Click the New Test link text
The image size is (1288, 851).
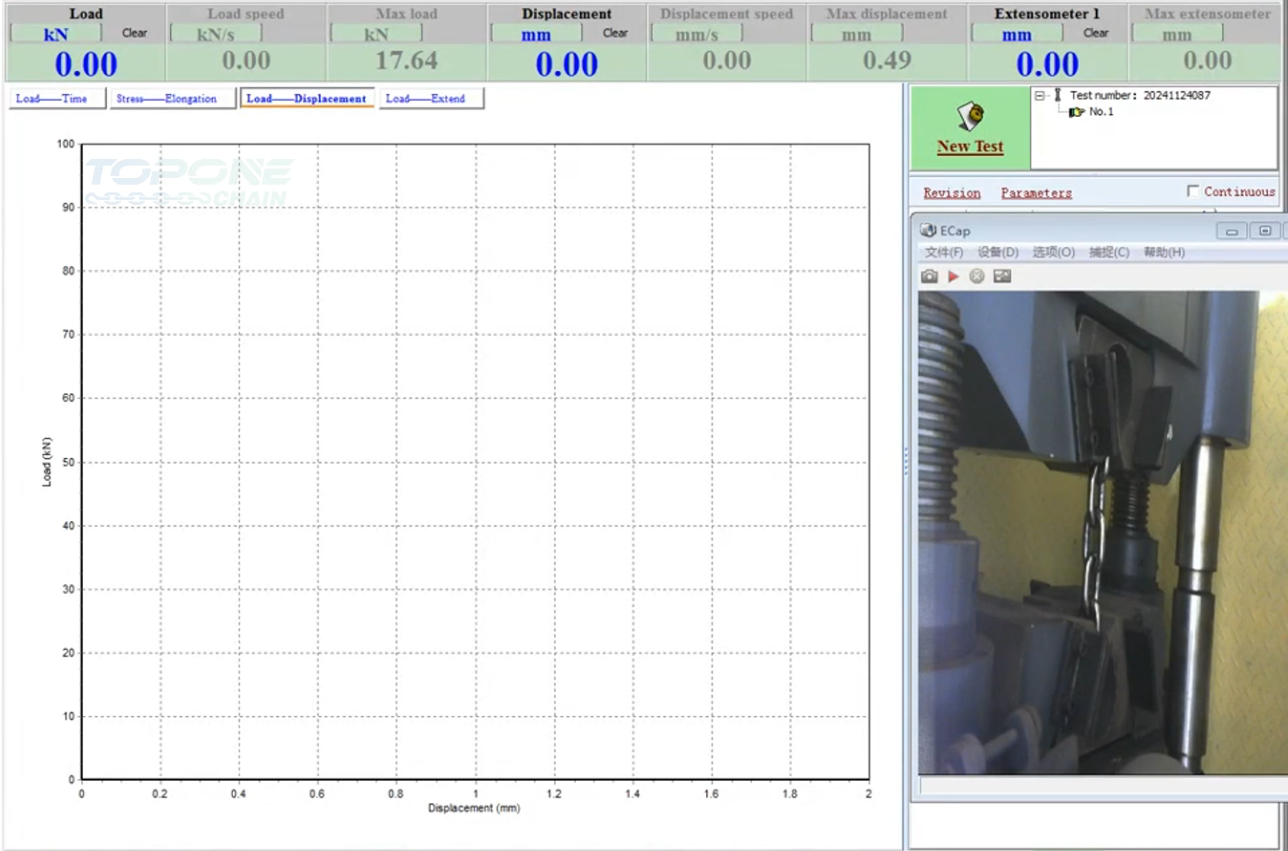coord(970,146)
